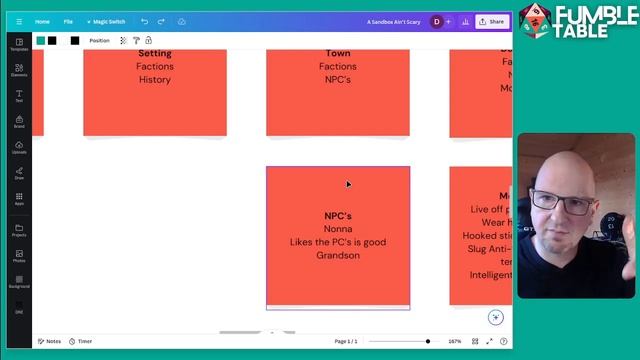
Task: Open the help question mark icon
Action: (504, 341)
